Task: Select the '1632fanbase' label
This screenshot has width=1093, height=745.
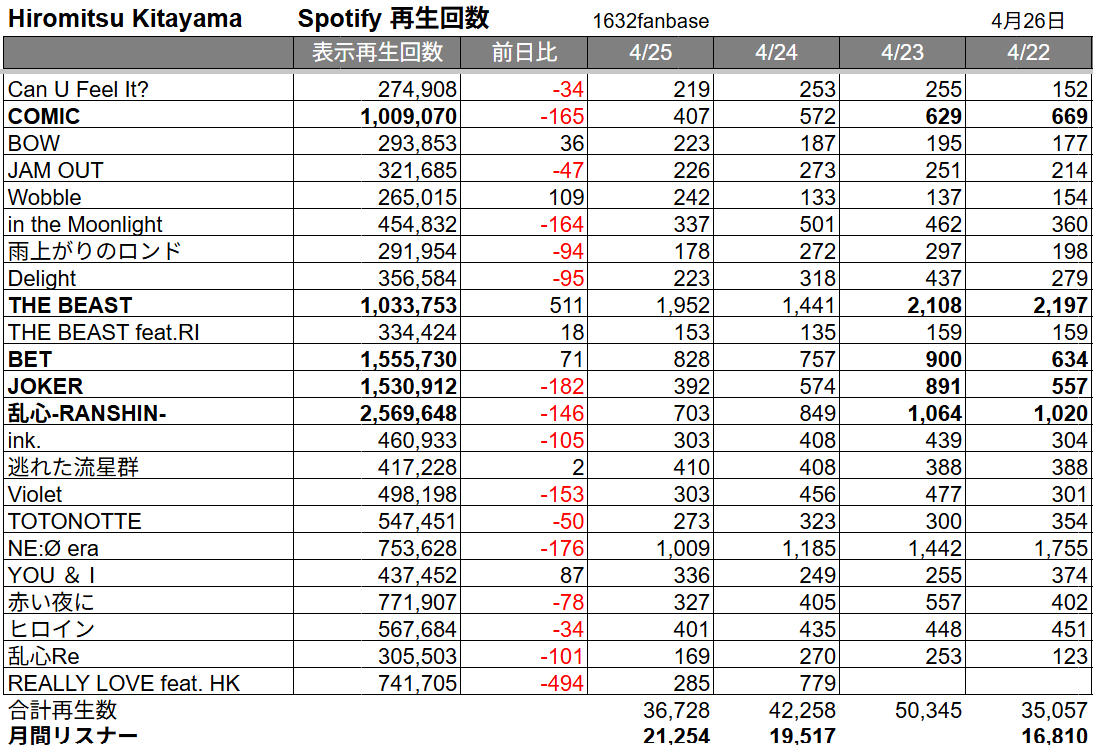Action: (x=650, y=22)
